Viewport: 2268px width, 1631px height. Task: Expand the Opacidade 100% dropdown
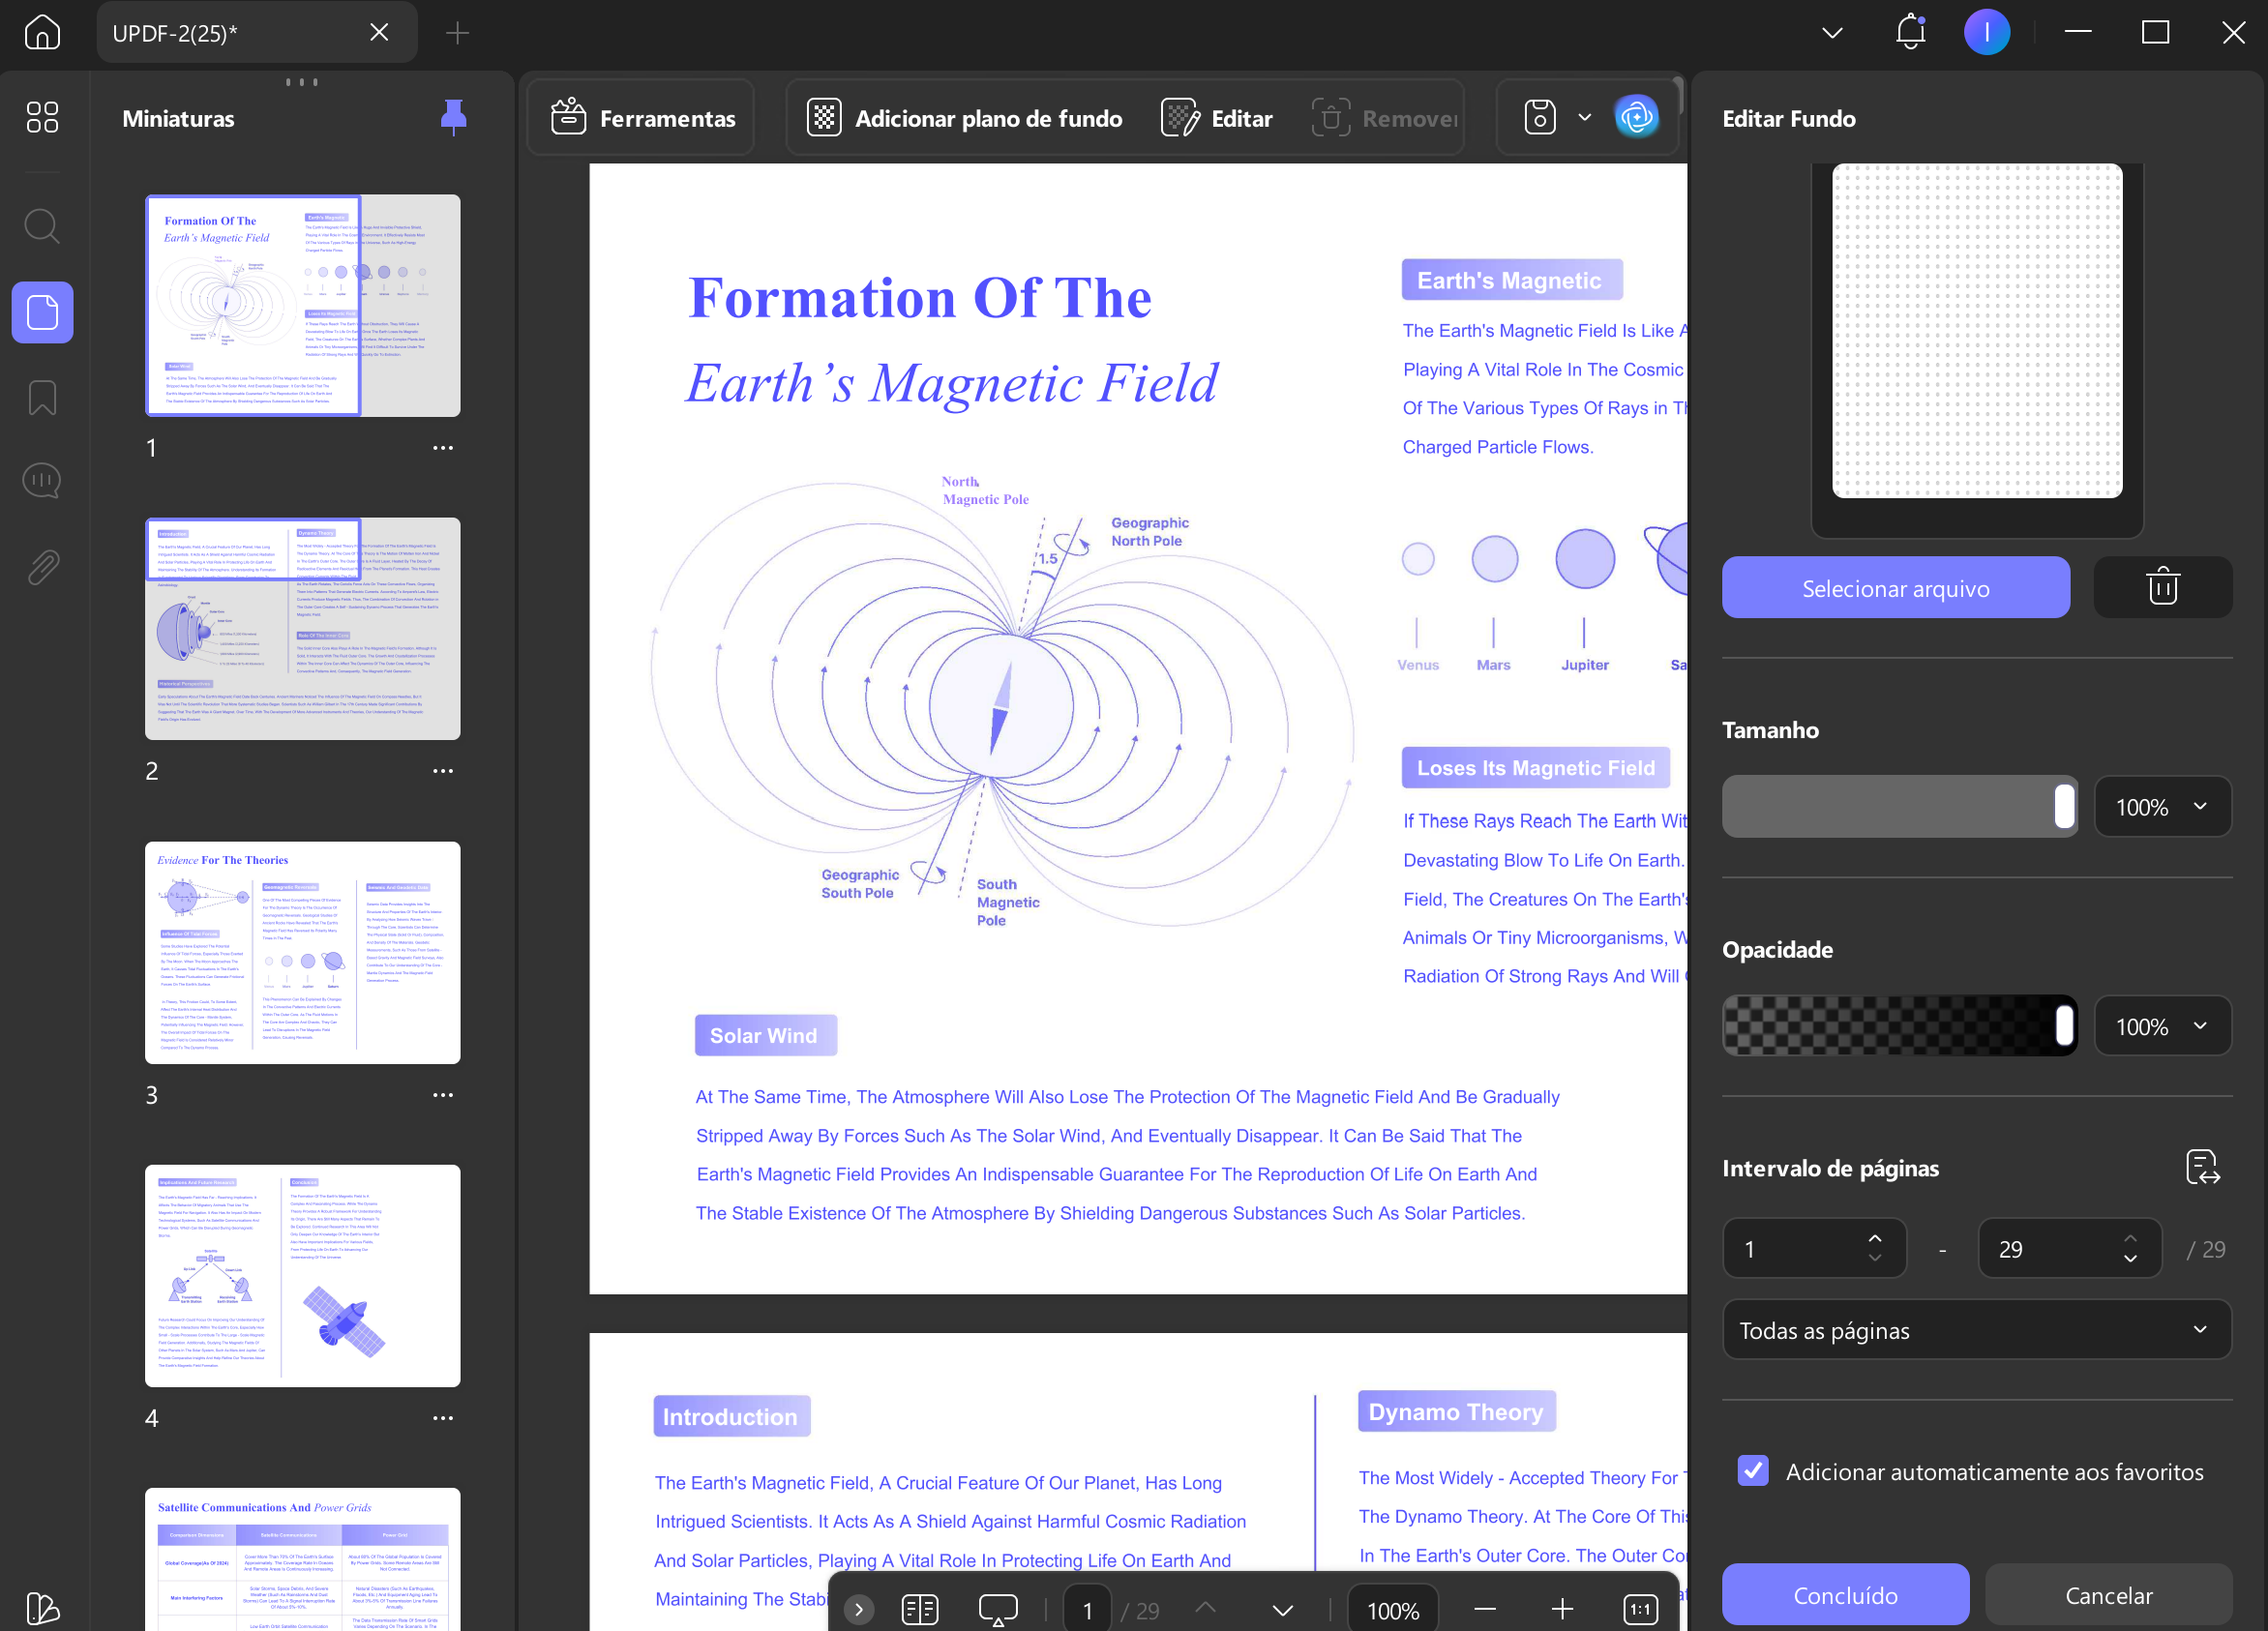[2162, 1027]
